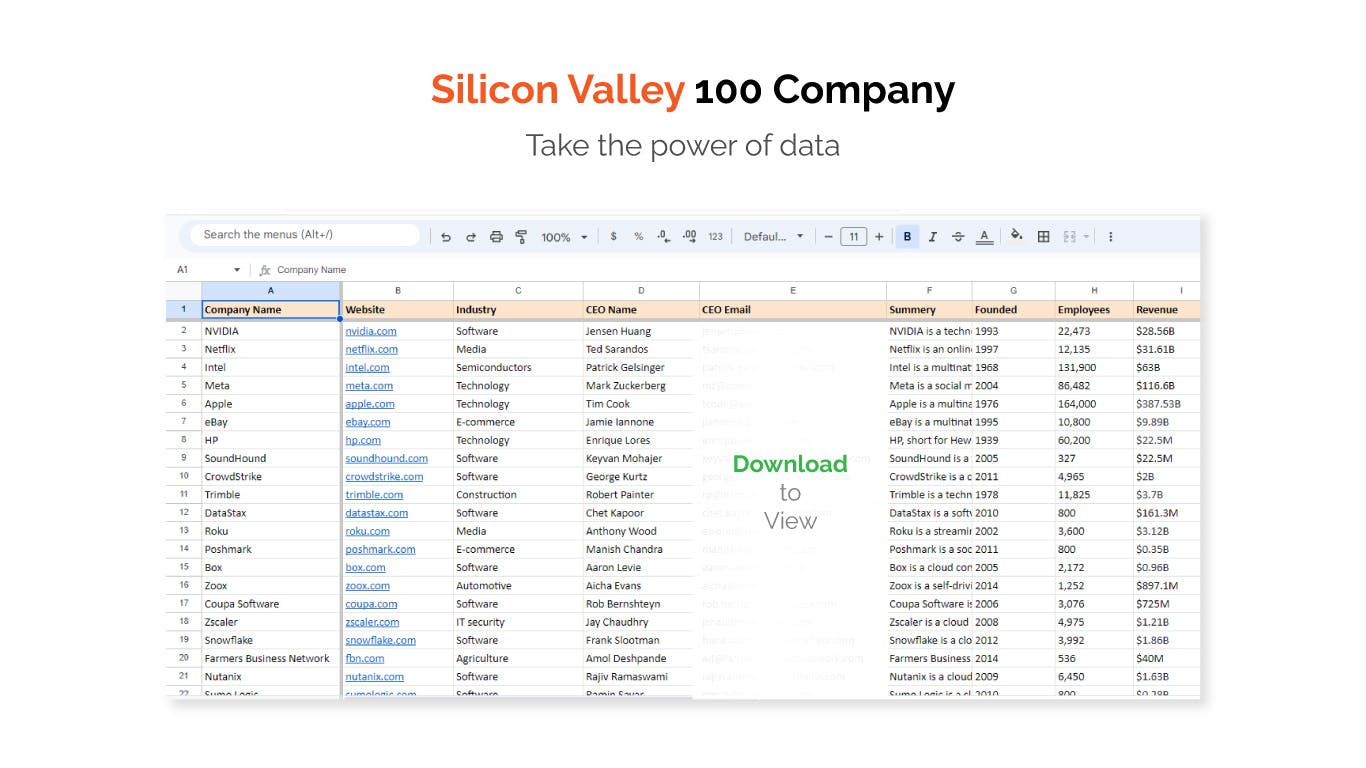
Task: Select the Farmers Business Network cell
Action: pos(271,658)
